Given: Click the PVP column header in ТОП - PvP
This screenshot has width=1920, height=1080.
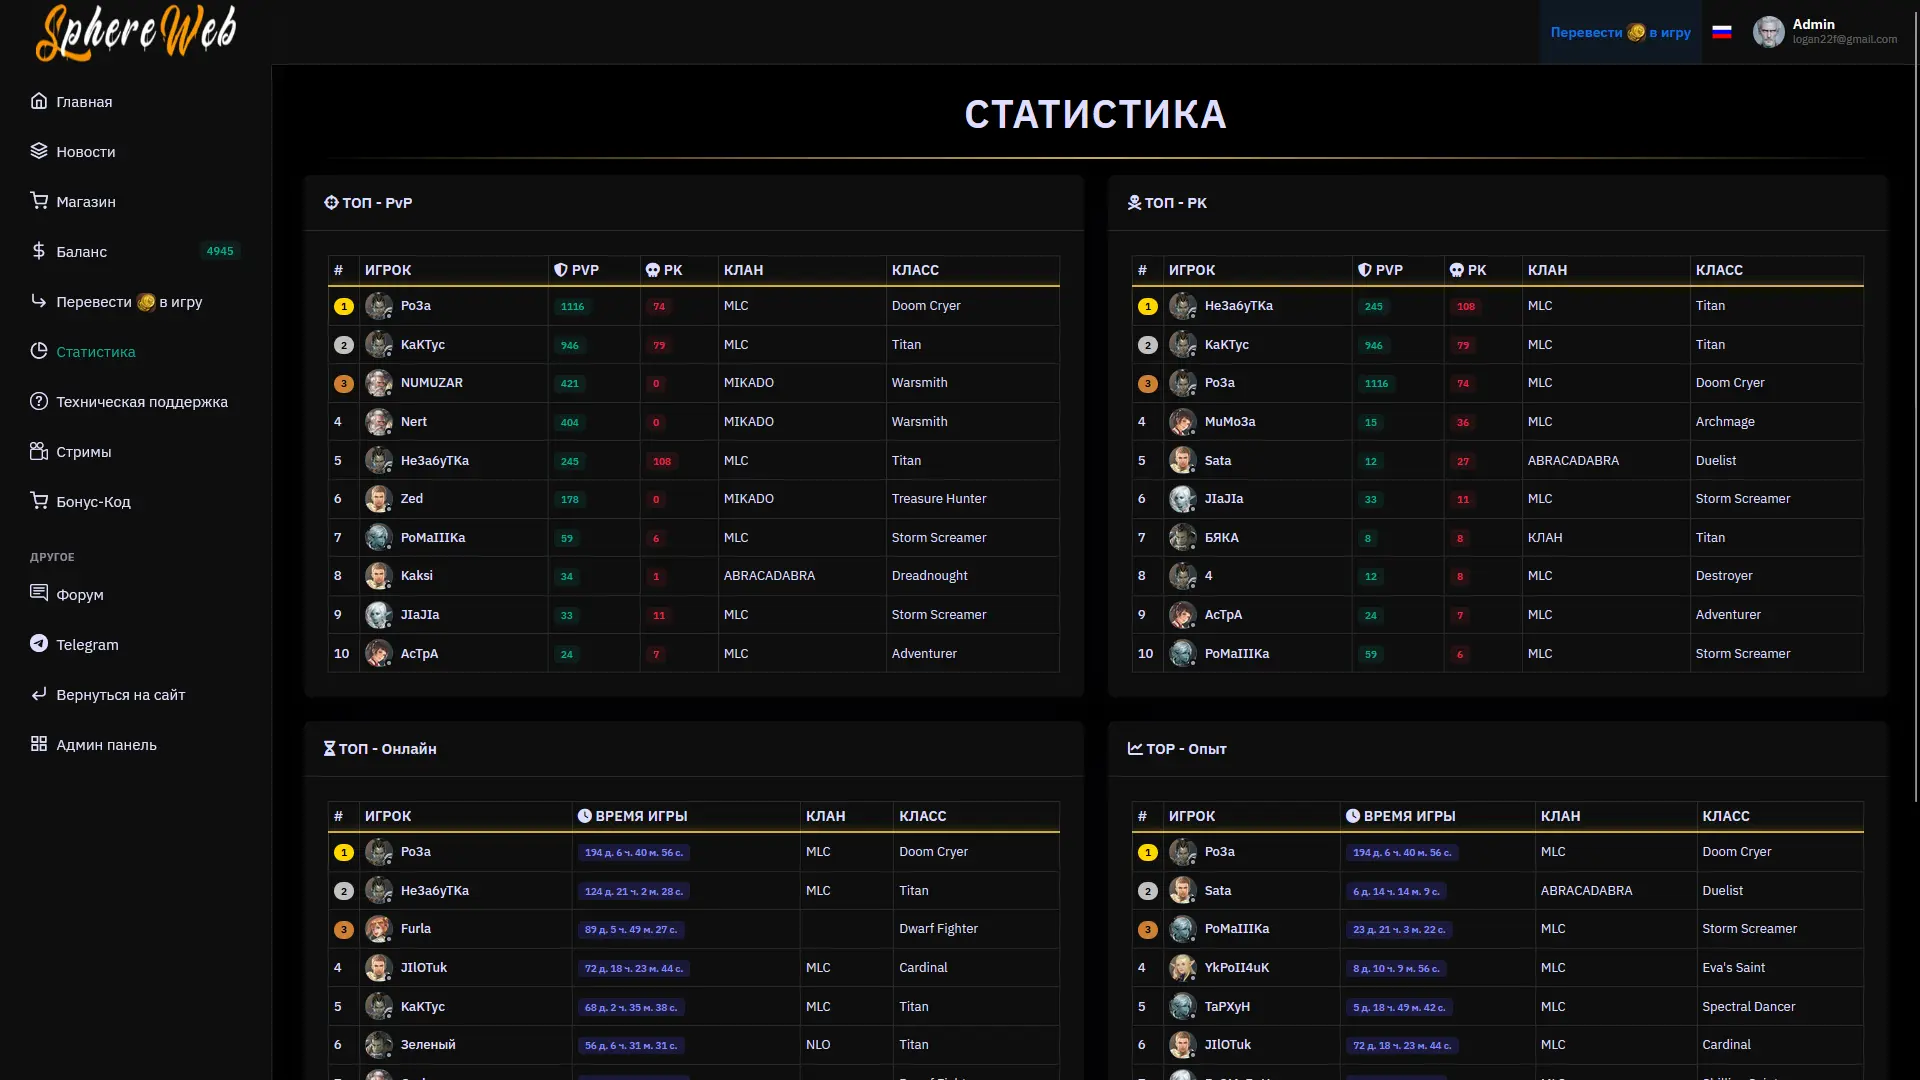Looking at the screenshot, I should [584, 270].
